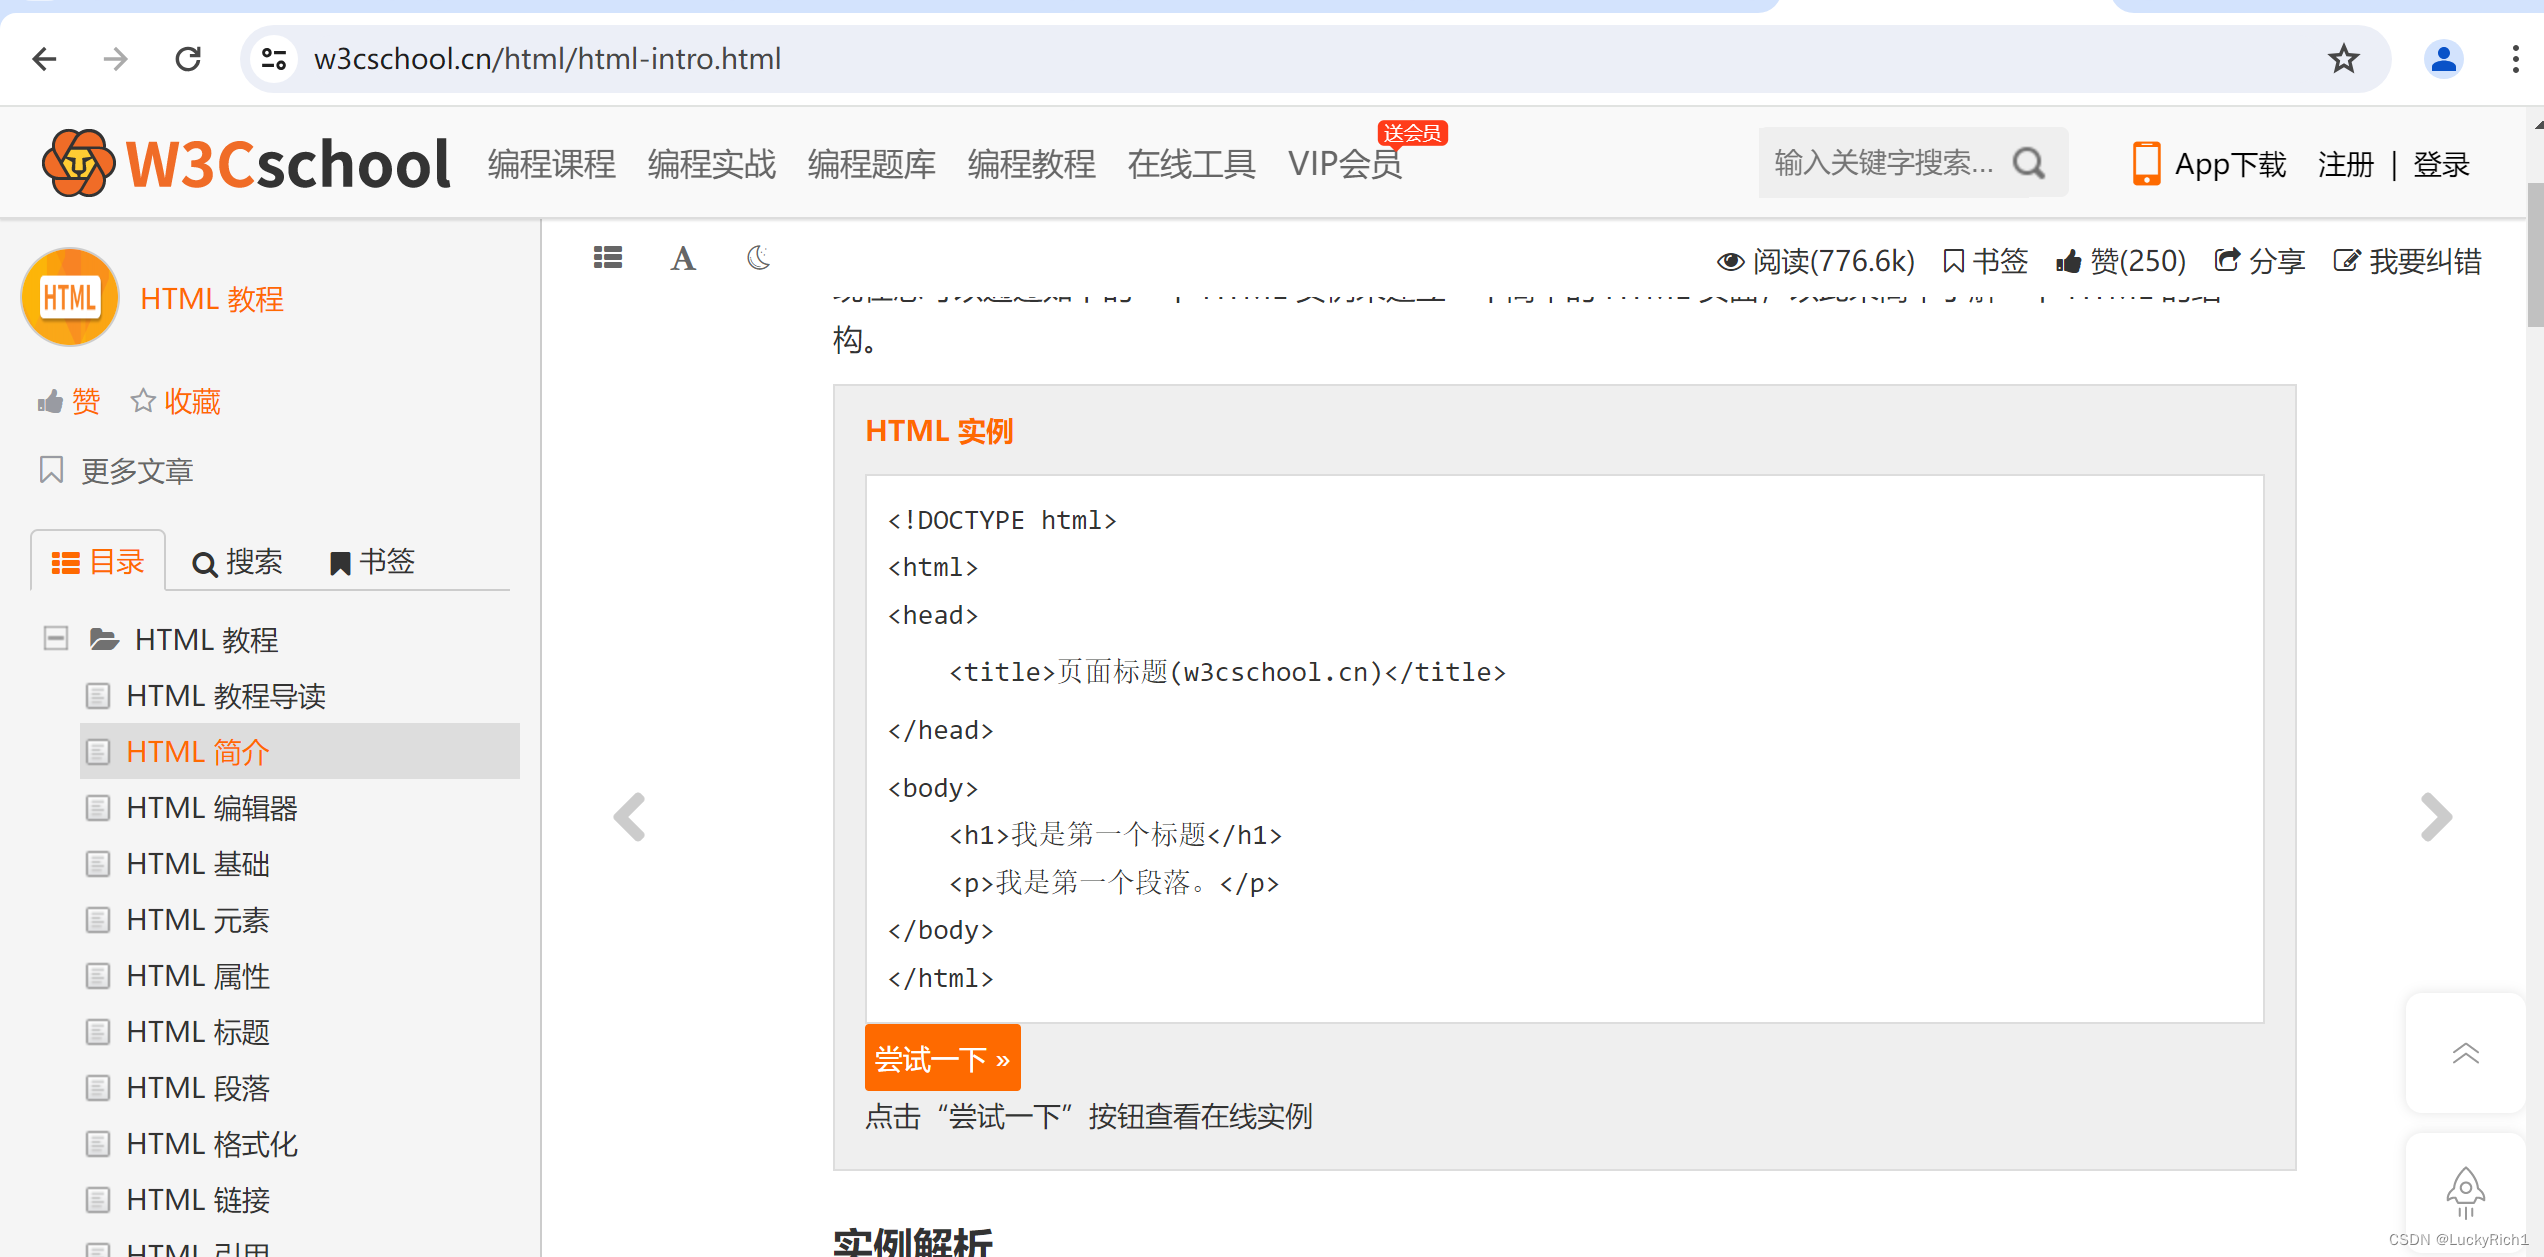Open the 在线工具 menu
The image size is (2544, 1257).
(1192, 163)
